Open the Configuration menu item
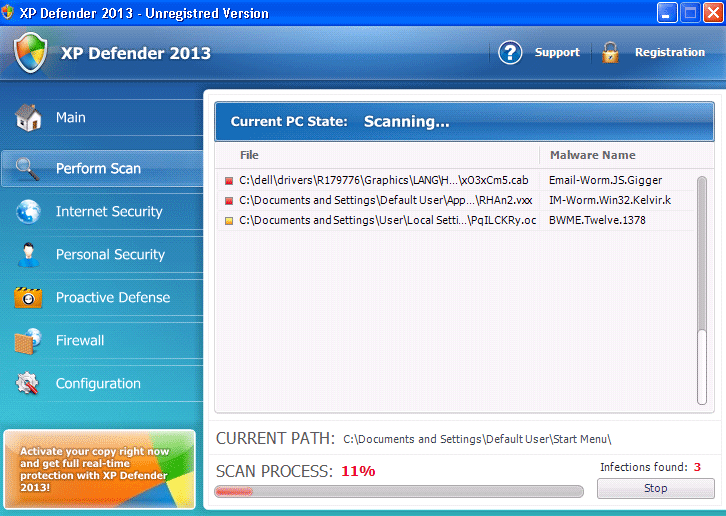The width and height of the screenshot is (726, 516). point(98,384)
